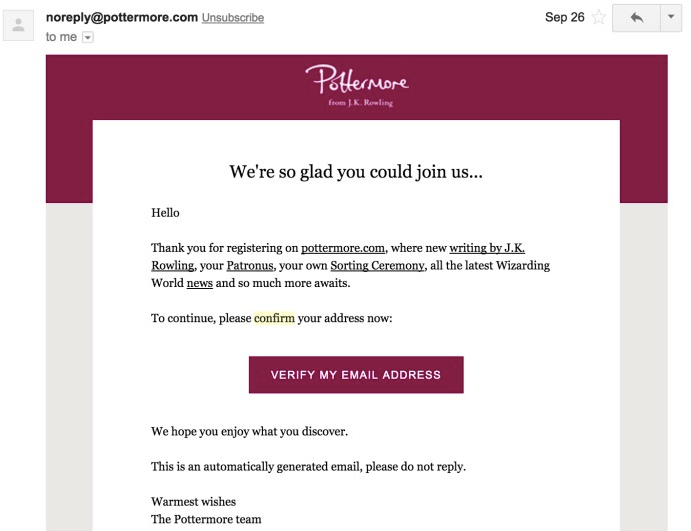The height and width of the screenshot is (531, 691).
Task: Open the pottermore.com link
Action: (343, 248)
